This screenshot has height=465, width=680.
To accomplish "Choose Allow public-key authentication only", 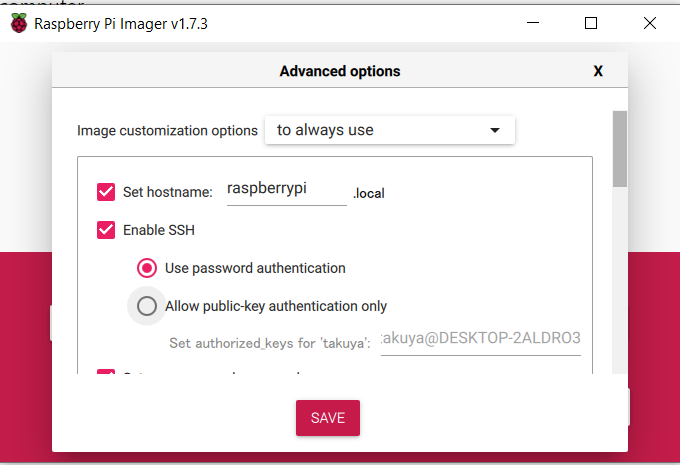I will click(x=147, y=306).
